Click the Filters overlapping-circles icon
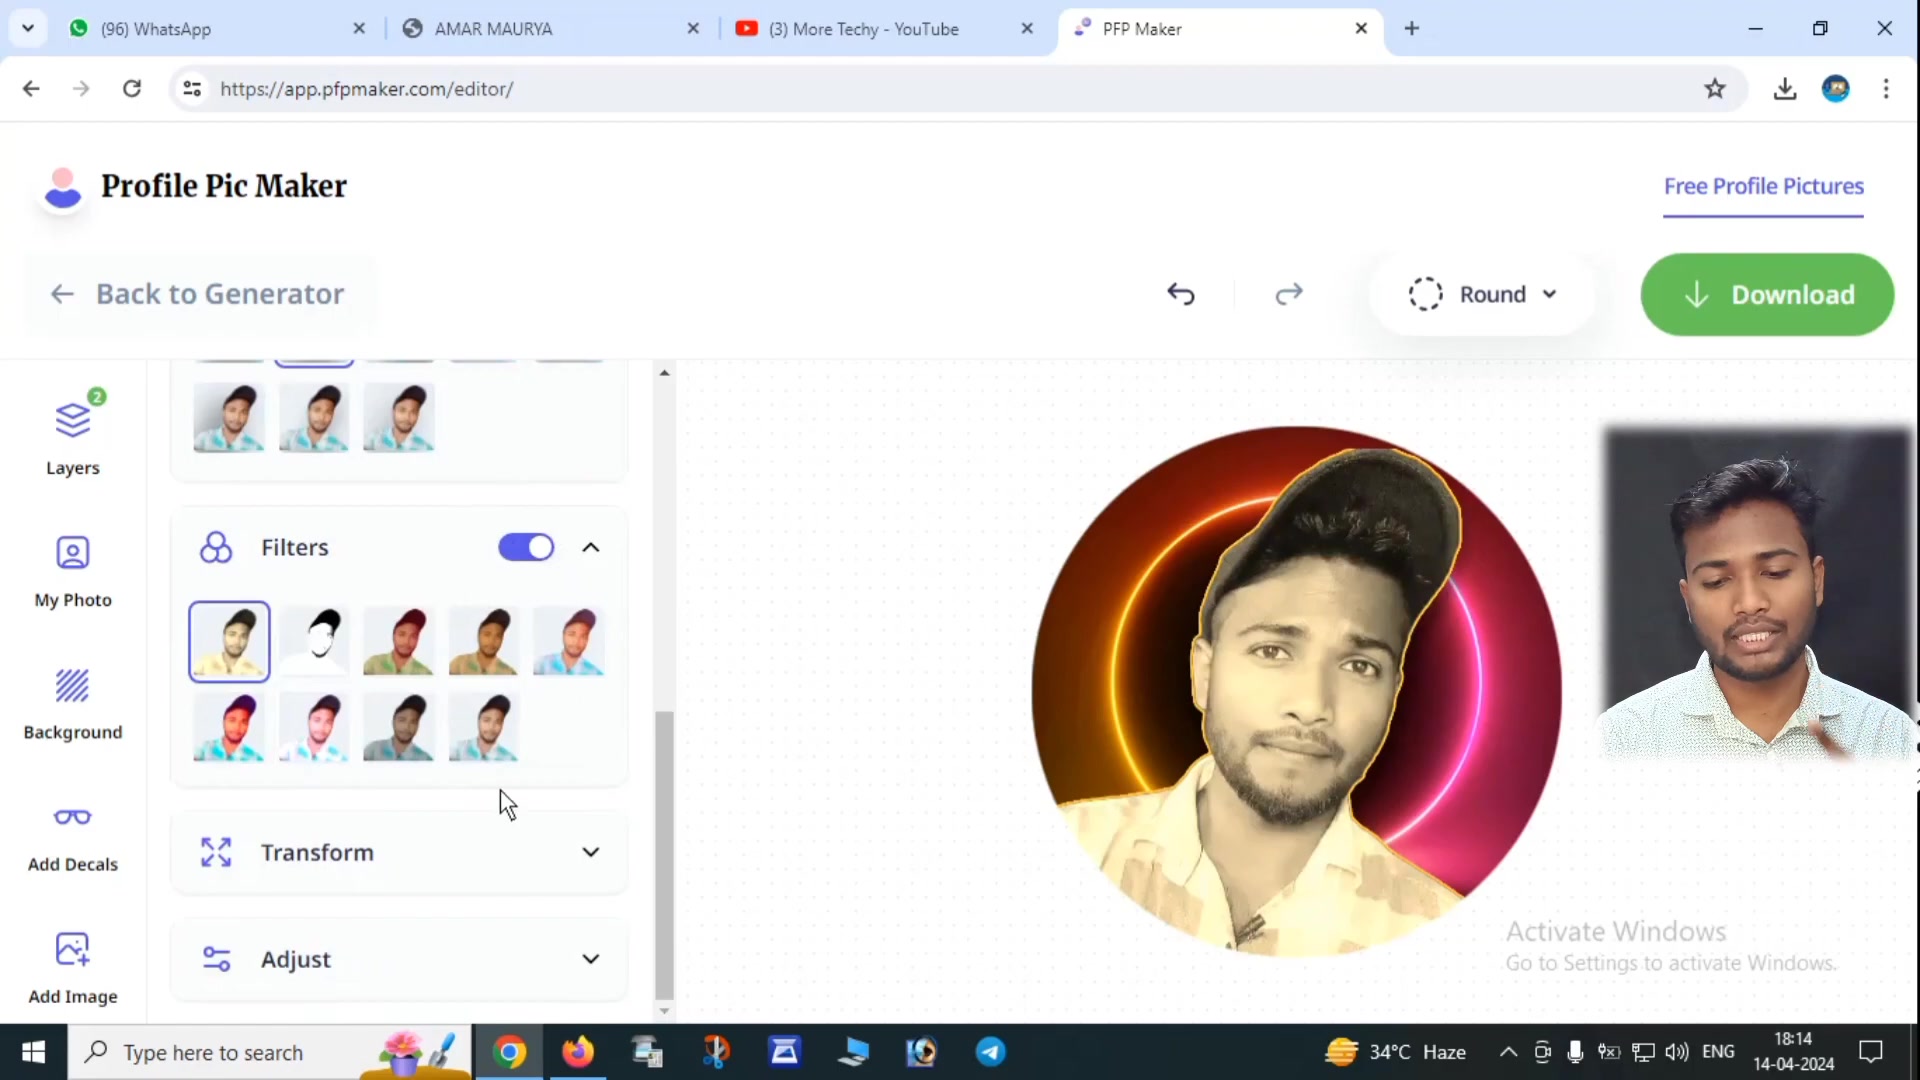 216,547
